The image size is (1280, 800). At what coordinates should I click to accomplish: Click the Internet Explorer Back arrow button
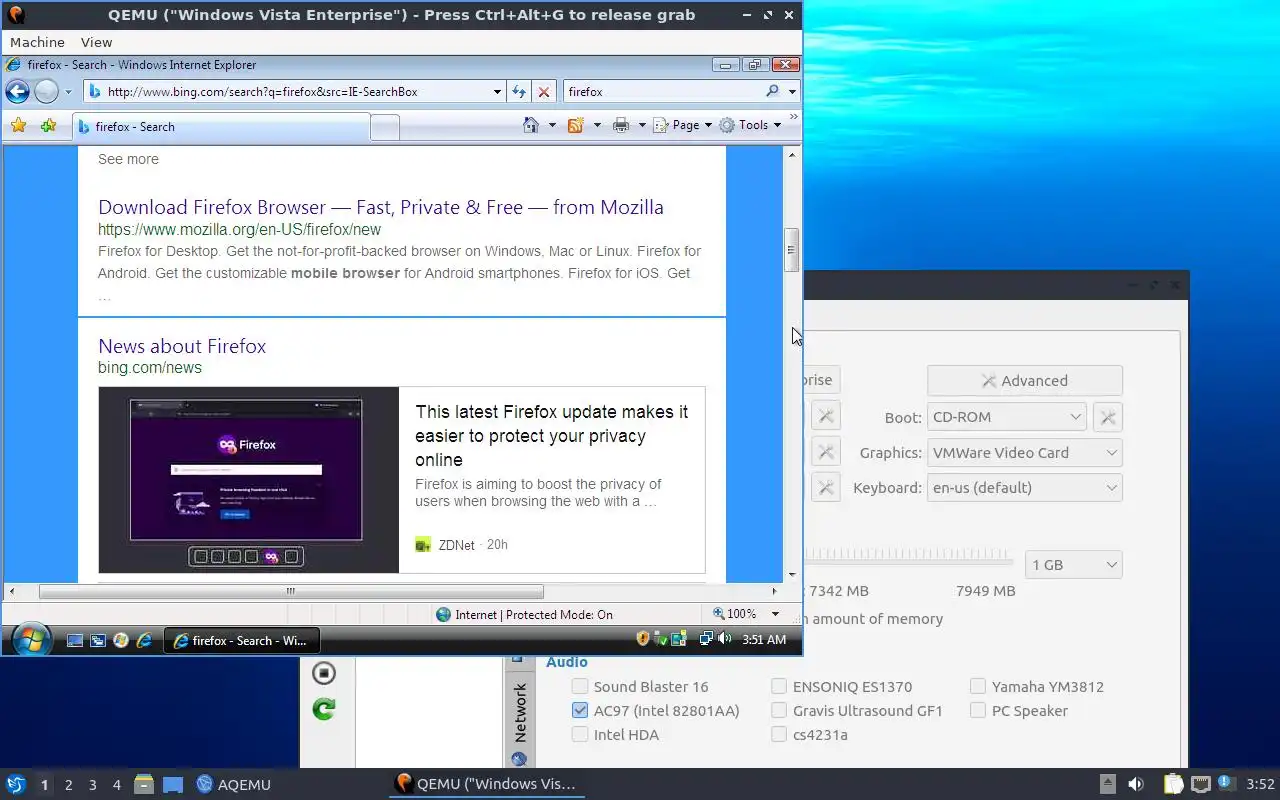coord(17,92)
